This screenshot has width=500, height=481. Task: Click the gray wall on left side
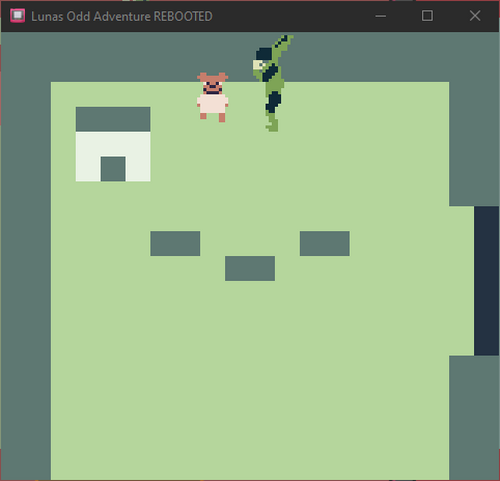tap(26, 267)
